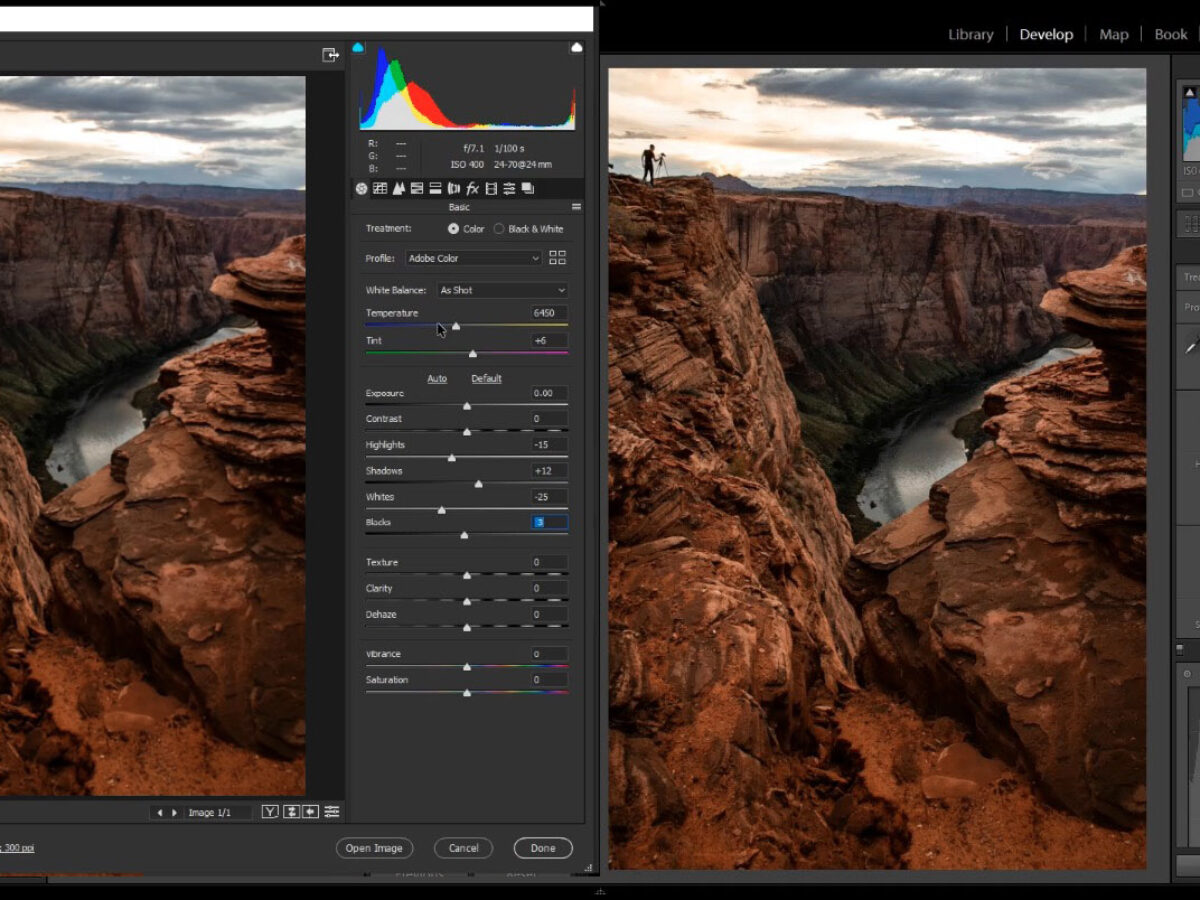Select the Black & White treatment
Screen dimensions: 1200x900
click(x=499, y=229)
